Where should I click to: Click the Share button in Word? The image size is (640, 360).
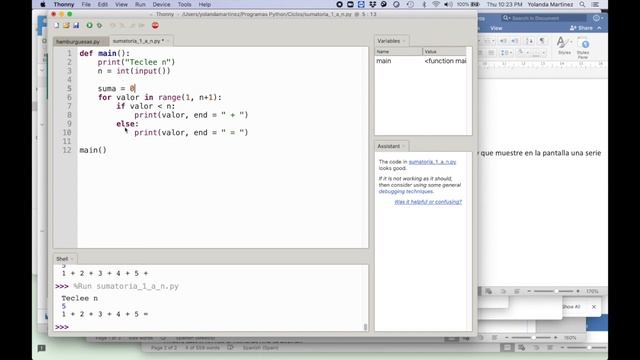(581, 28)
